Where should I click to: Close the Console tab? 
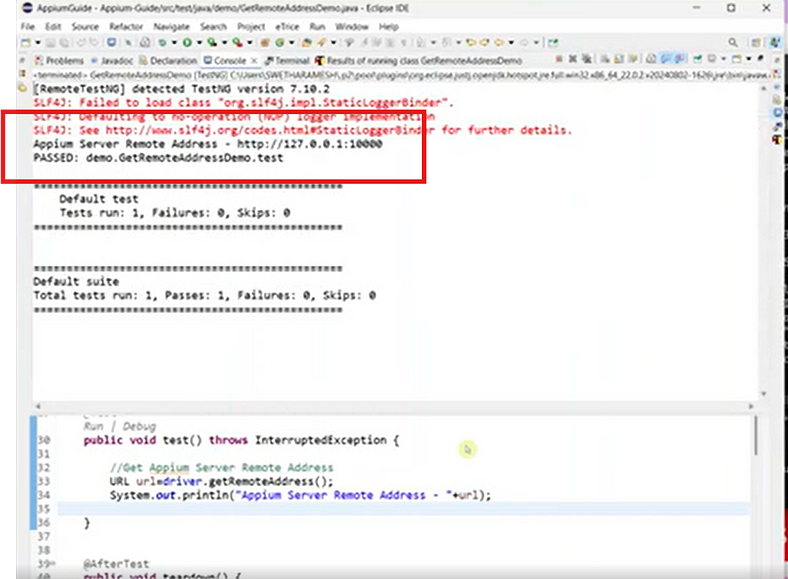click(254, 60)
